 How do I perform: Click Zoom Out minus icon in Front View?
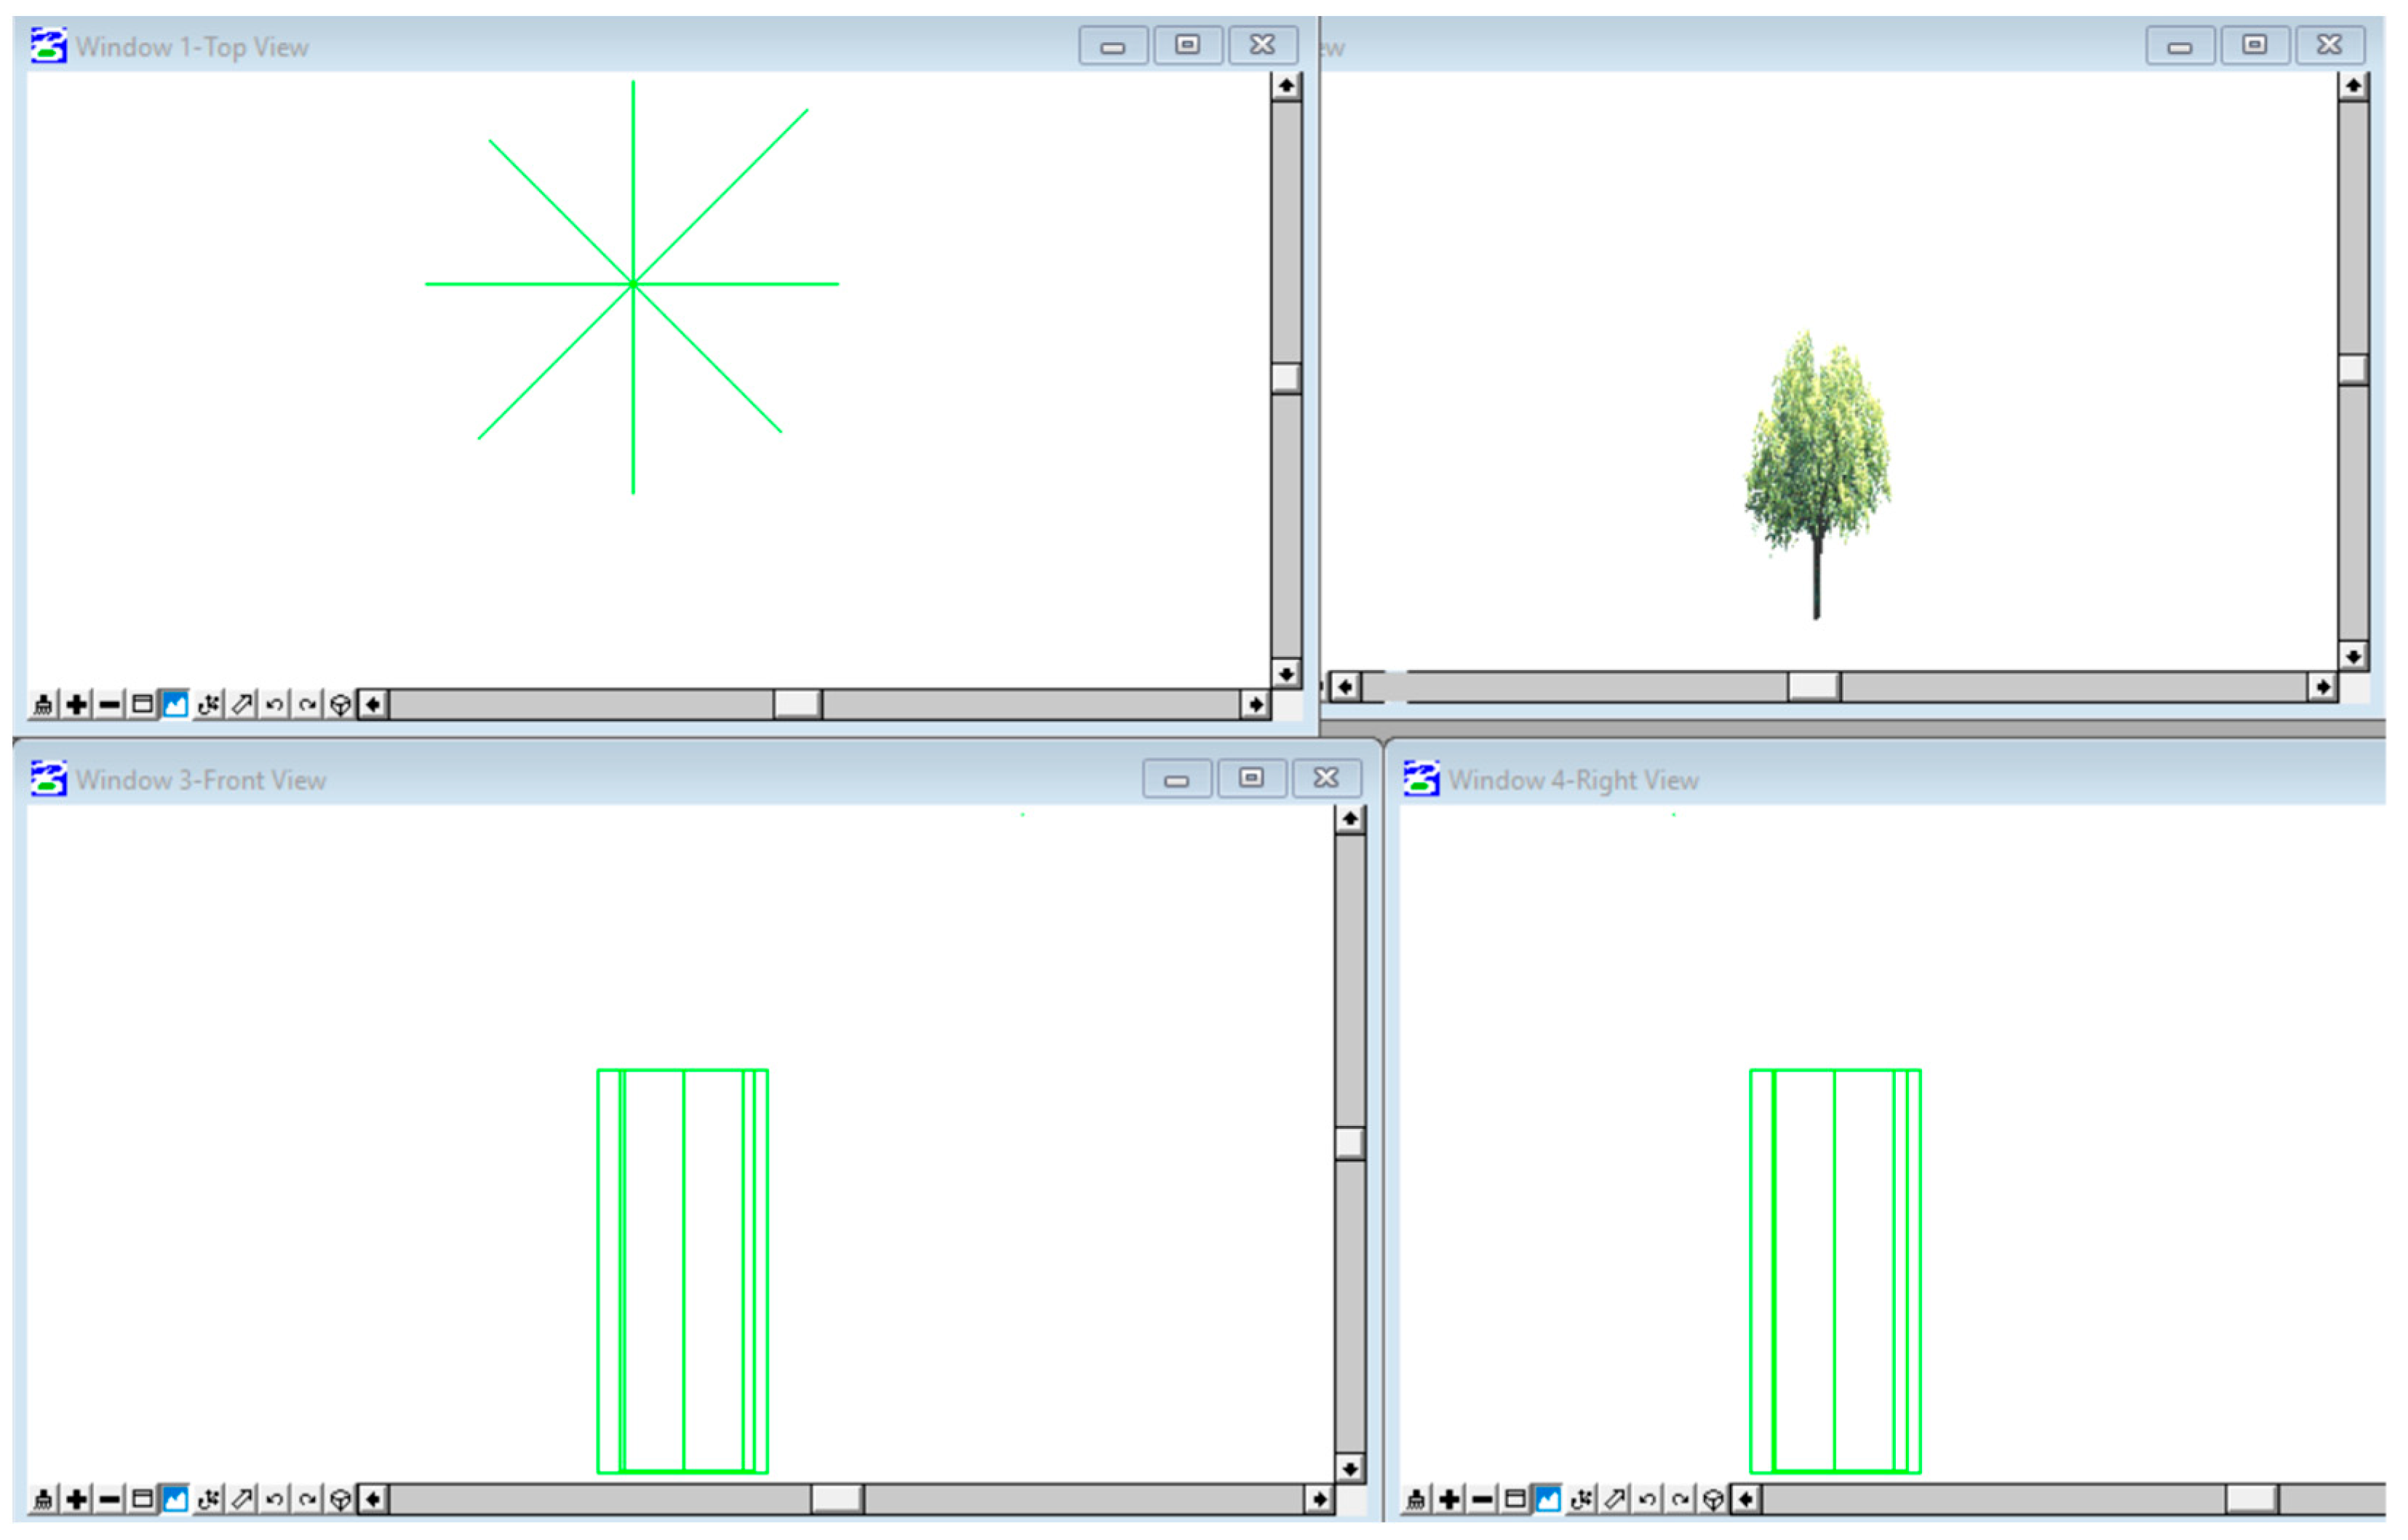(109, 1500)
